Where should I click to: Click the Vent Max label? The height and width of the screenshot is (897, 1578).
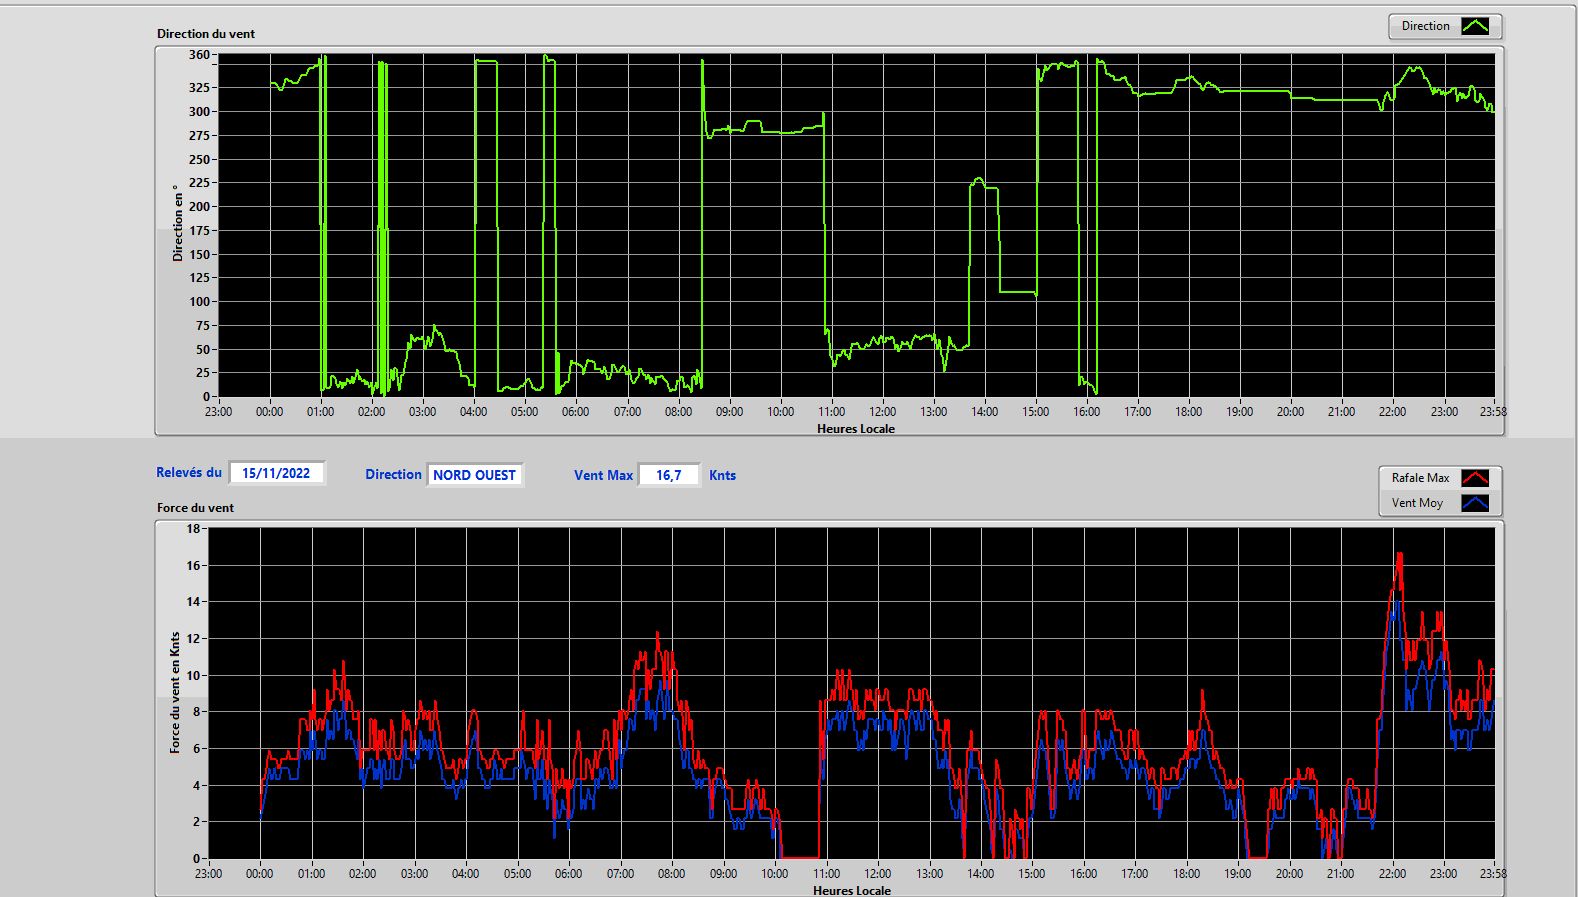(x=603, y=475)
